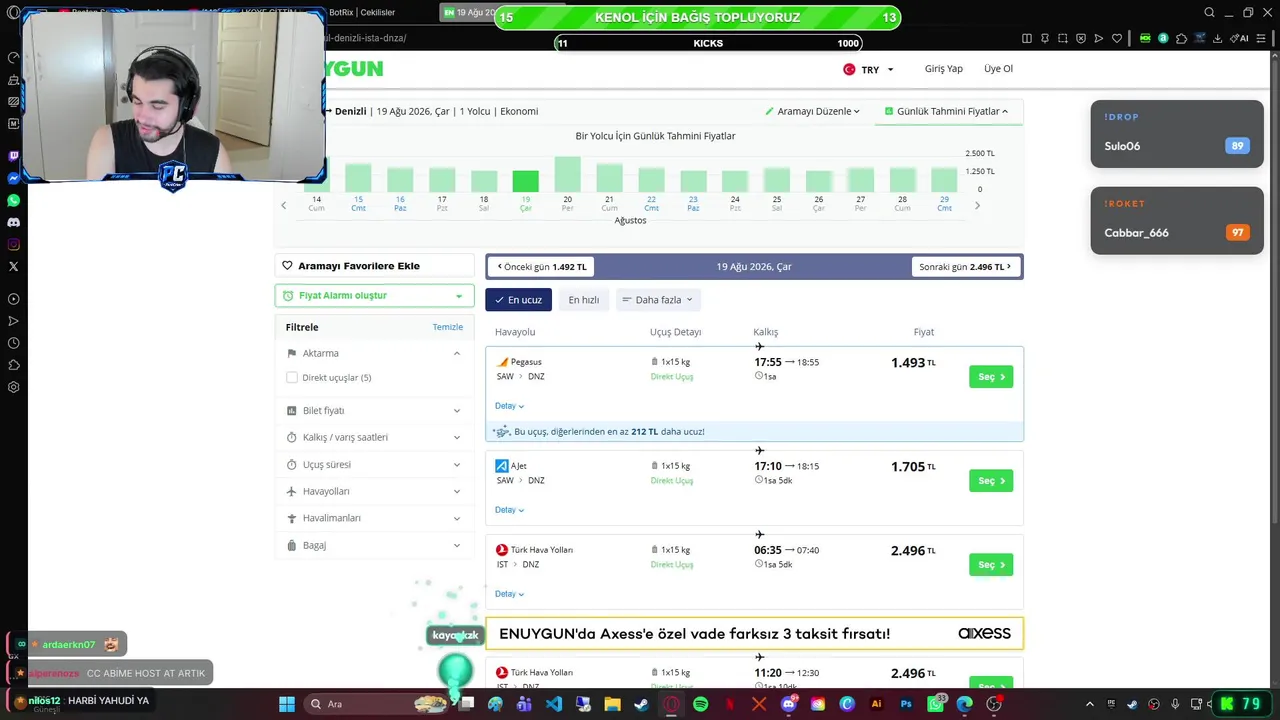This screenshot has height=720, width=1280.
Task: Open sidebar settings gear icon
Action: [x=13, y=387]
